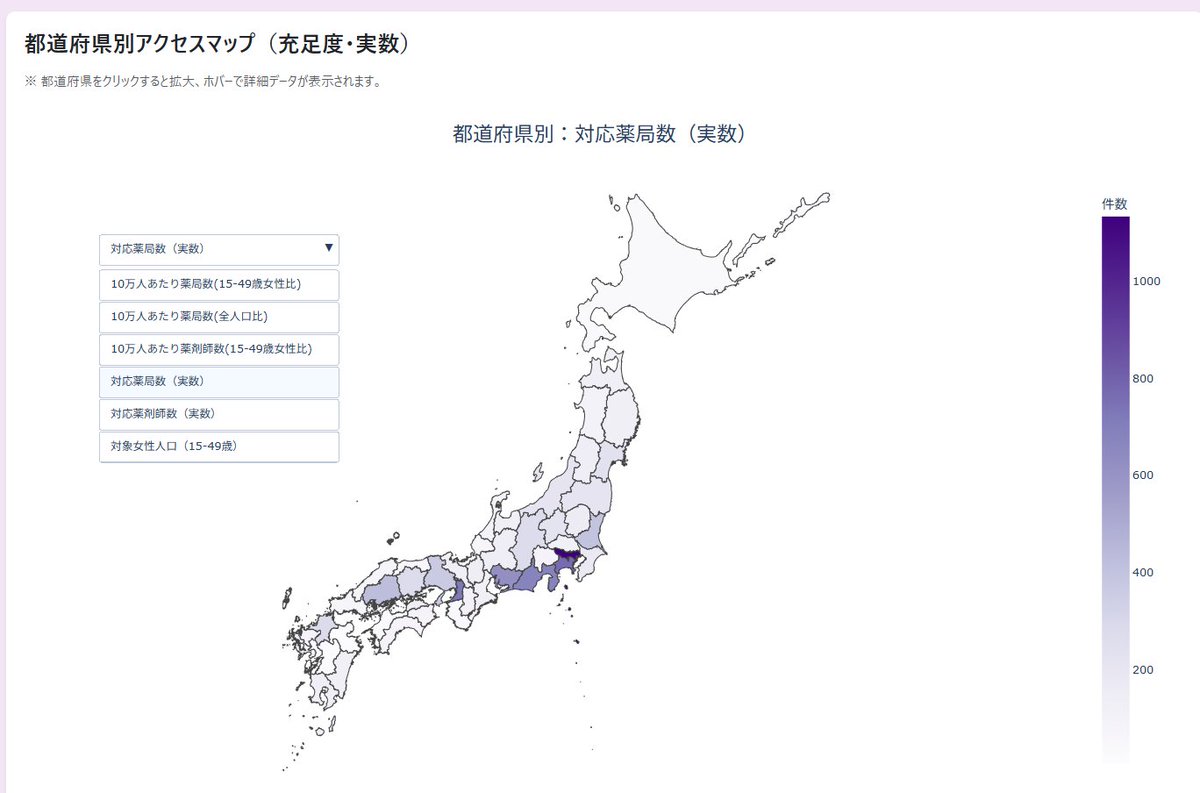Select 10万人あたり薬剤師数(15-49歳女性比) option
1200x793 pixels.
(x=219, y=349)
